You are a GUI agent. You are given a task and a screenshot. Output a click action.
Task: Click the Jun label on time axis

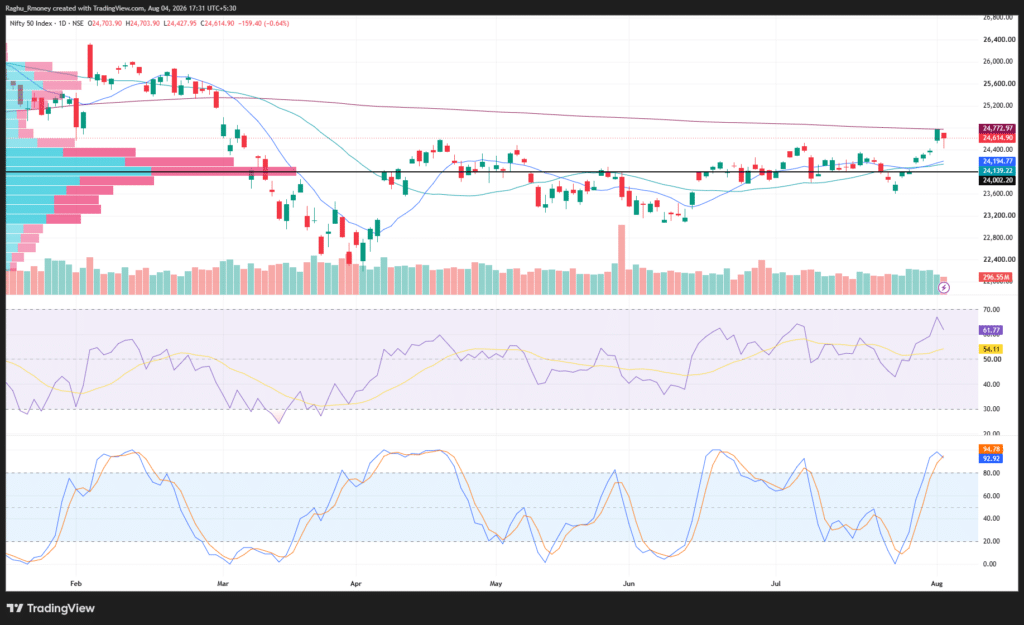click(x=629, y=584)
